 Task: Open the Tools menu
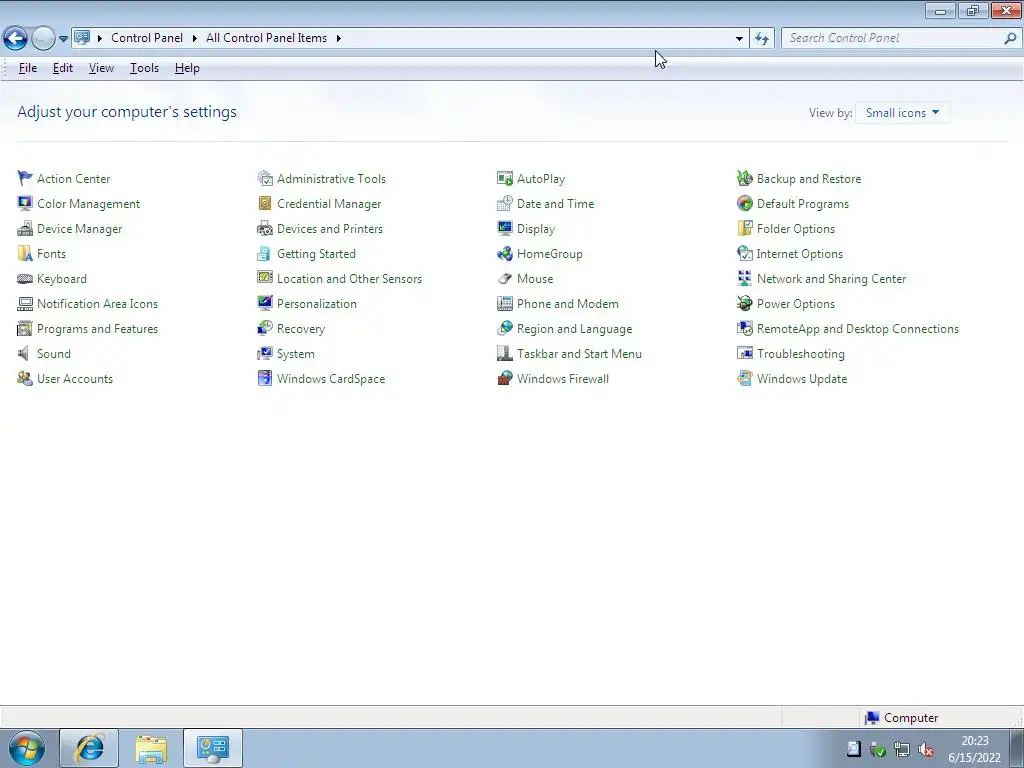(144, 68)
